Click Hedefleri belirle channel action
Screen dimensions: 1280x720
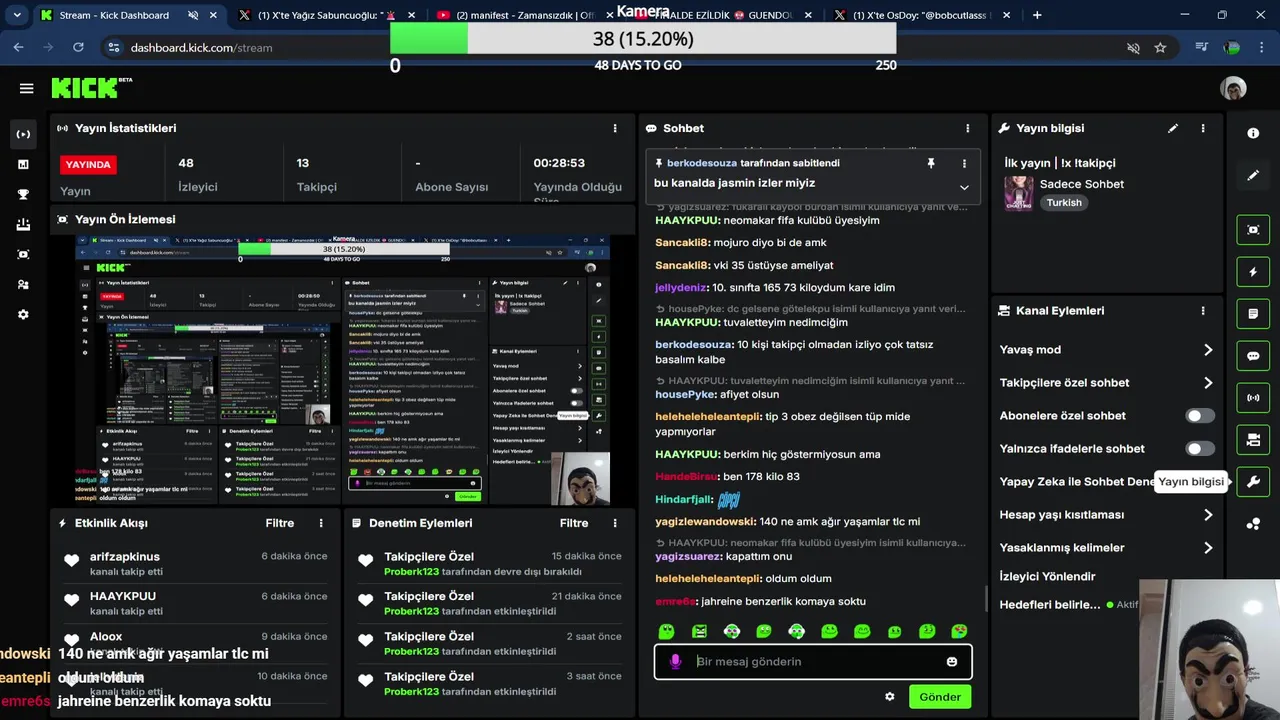(x=1049, y=605)
